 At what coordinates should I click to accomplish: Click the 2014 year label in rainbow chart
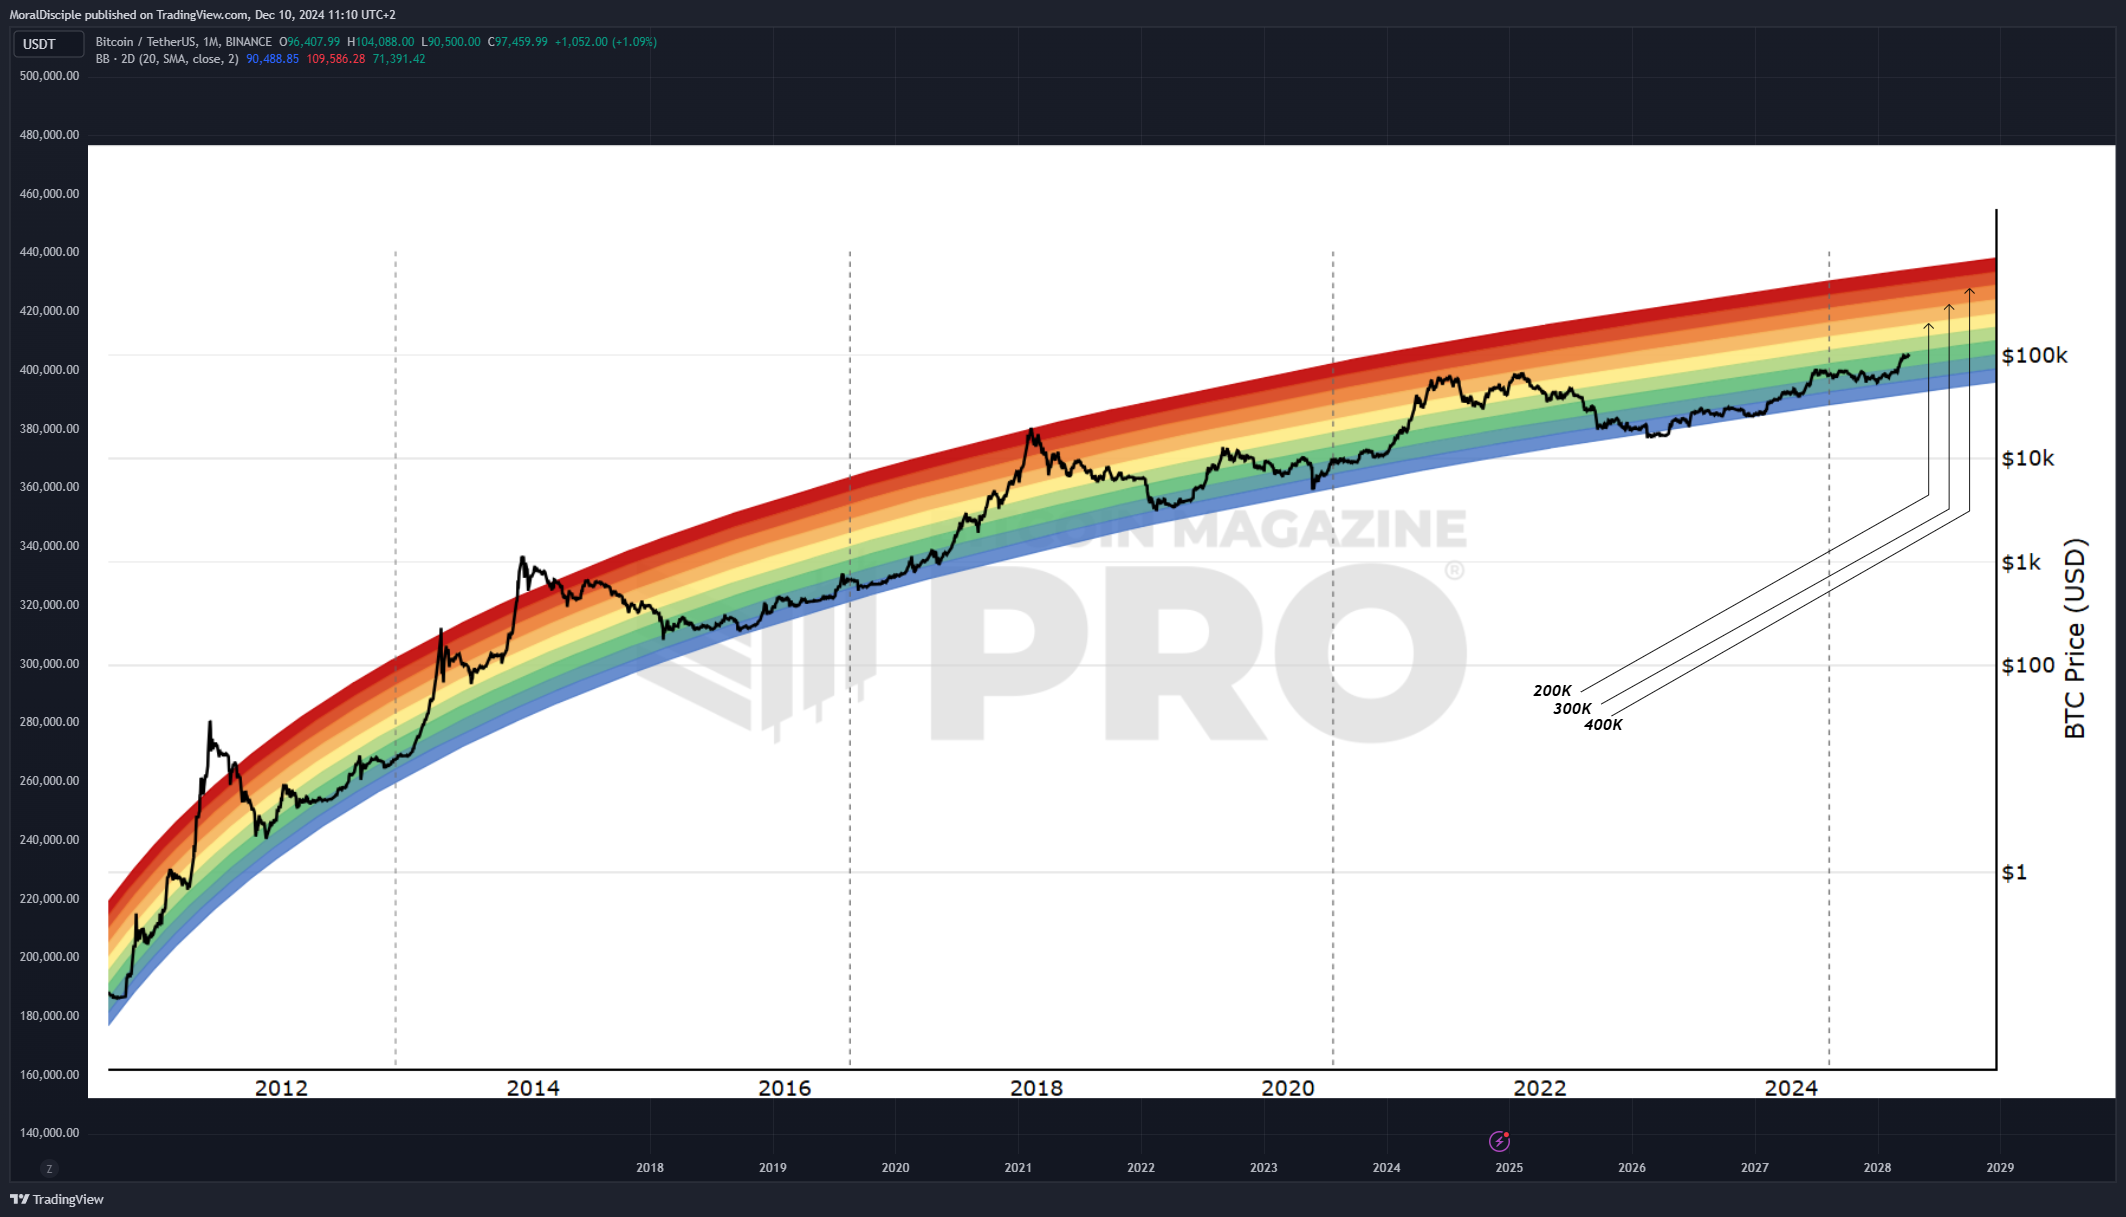point(533,1088)
